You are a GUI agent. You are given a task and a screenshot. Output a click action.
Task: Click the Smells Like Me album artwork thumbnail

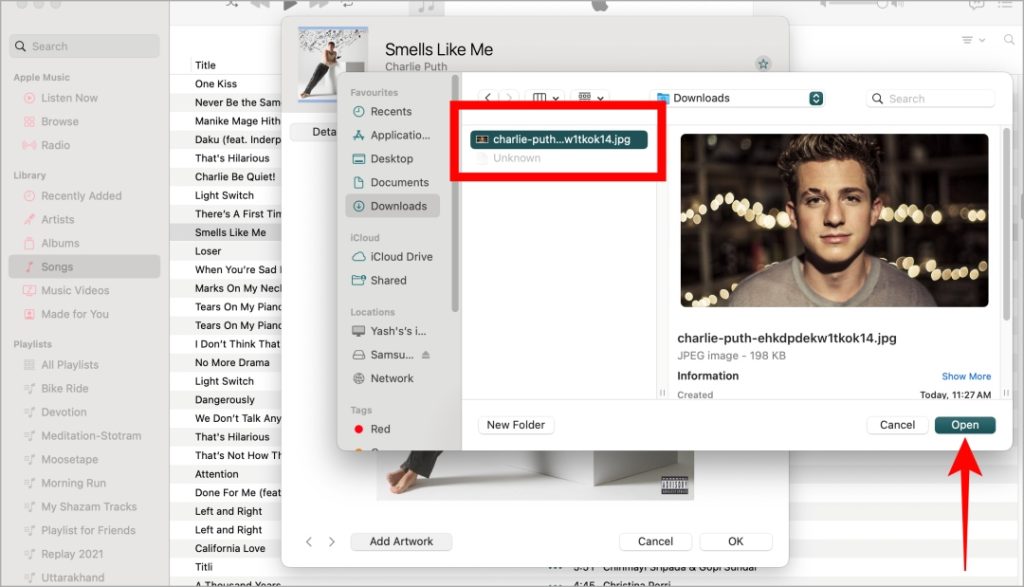point(333,63)
